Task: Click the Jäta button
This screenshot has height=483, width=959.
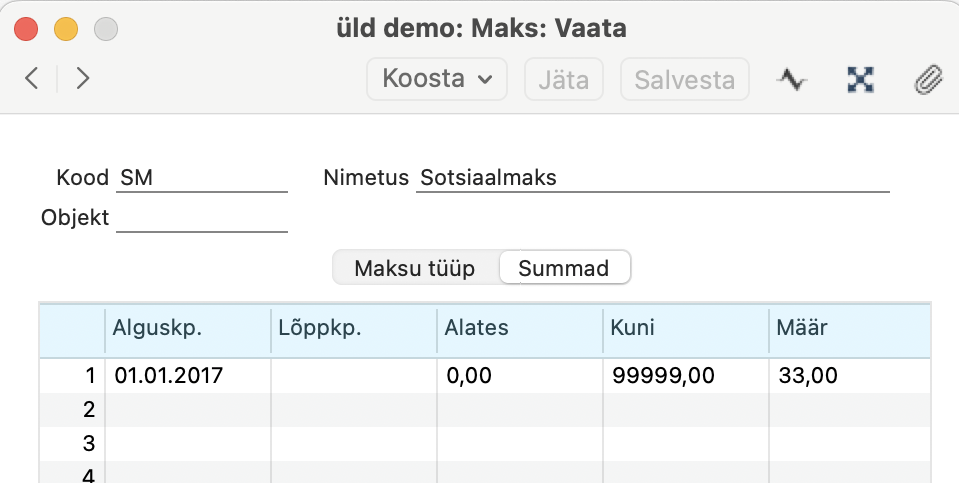Action: 564,79
